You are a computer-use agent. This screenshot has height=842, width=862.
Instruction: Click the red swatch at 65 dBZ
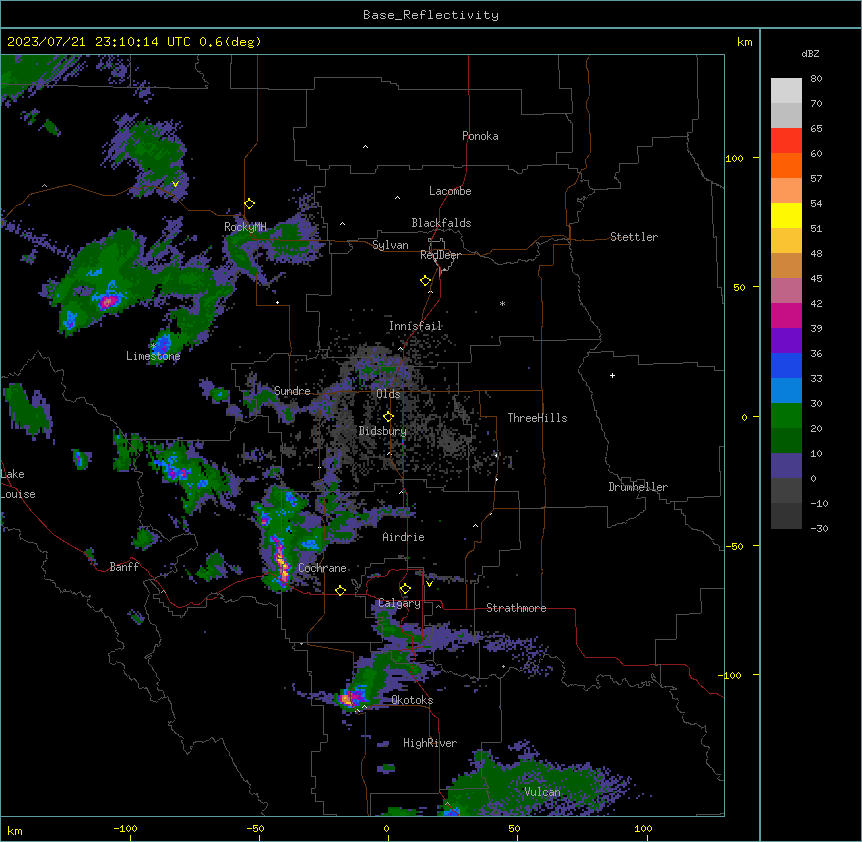coord(786,140)
